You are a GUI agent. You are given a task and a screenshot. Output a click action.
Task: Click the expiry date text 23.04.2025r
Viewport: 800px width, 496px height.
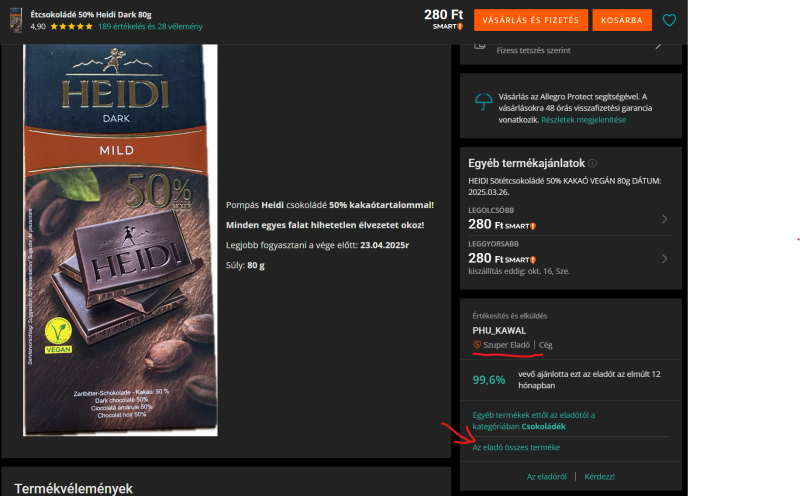tap(384, 245)
